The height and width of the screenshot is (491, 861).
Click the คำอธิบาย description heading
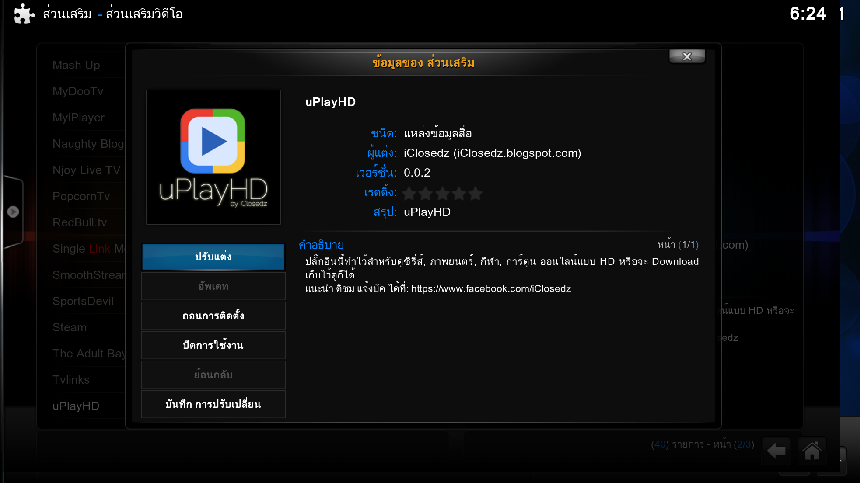point(321,245)
